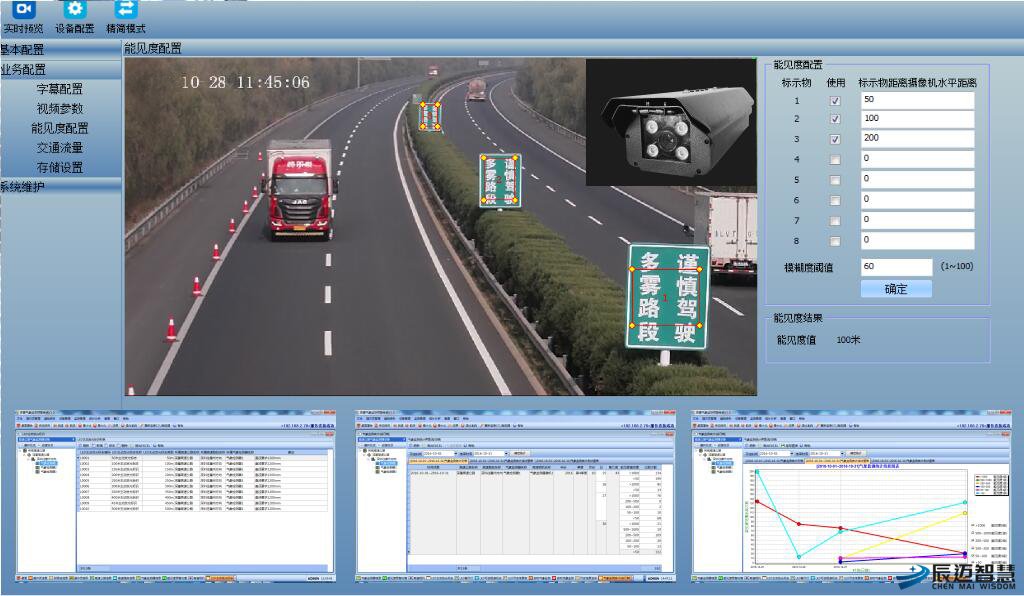Open the right line chart screenshot thumbnail

click(x=852, y=496)
